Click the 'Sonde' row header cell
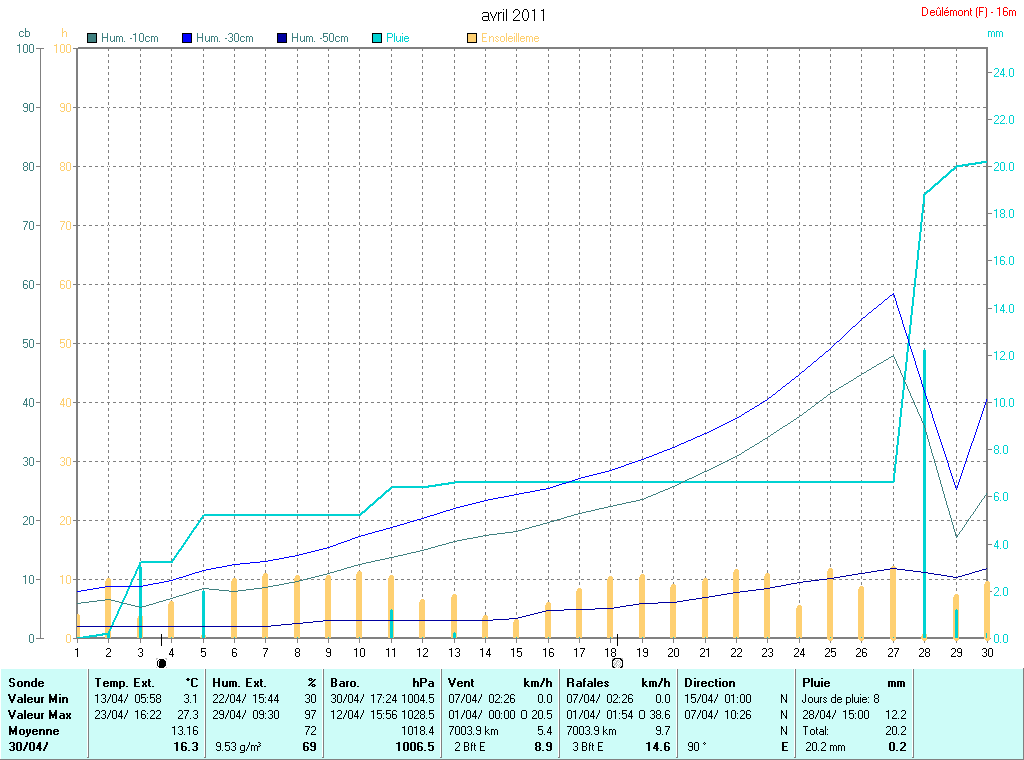1024x760 pixels. (26, 683)
